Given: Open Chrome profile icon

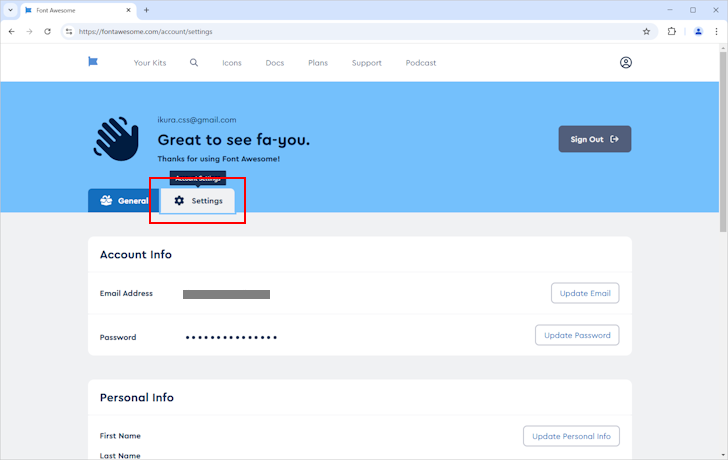Looking at the screenshot, I should 699,31.
